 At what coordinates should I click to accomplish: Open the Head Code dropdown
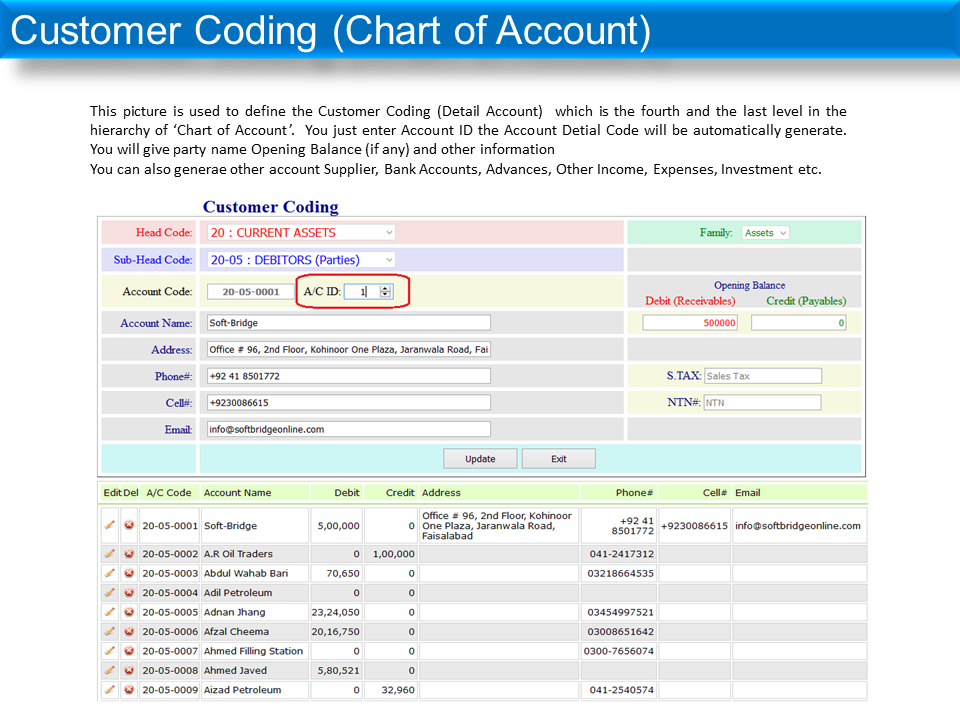pos(300,232)
